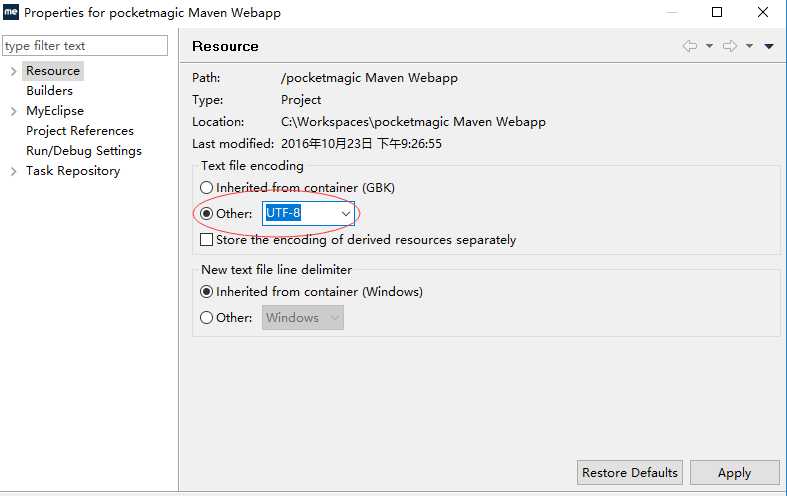Select 'Inherited from container (Windows)' radio
The width and height of the screenshot is (787, 496).
coord(206,292)
